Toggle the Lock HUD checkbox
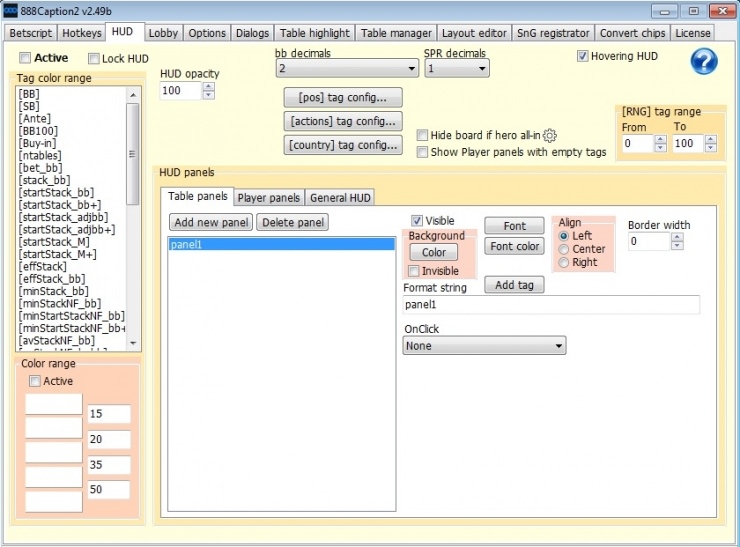 click(94, 59)
